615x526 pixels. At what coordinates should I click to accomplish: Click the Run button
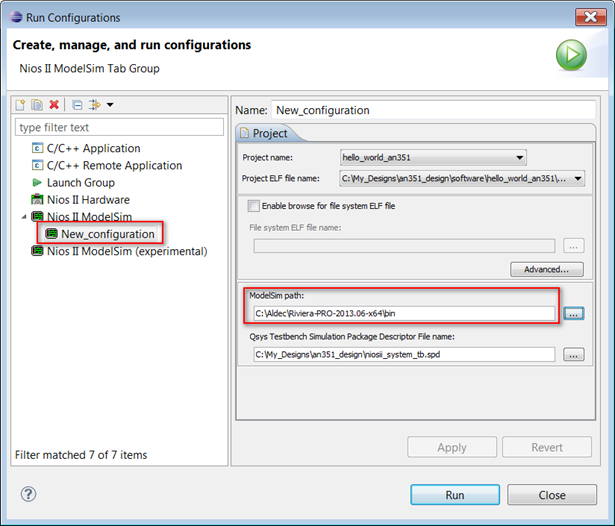[455, 495]
